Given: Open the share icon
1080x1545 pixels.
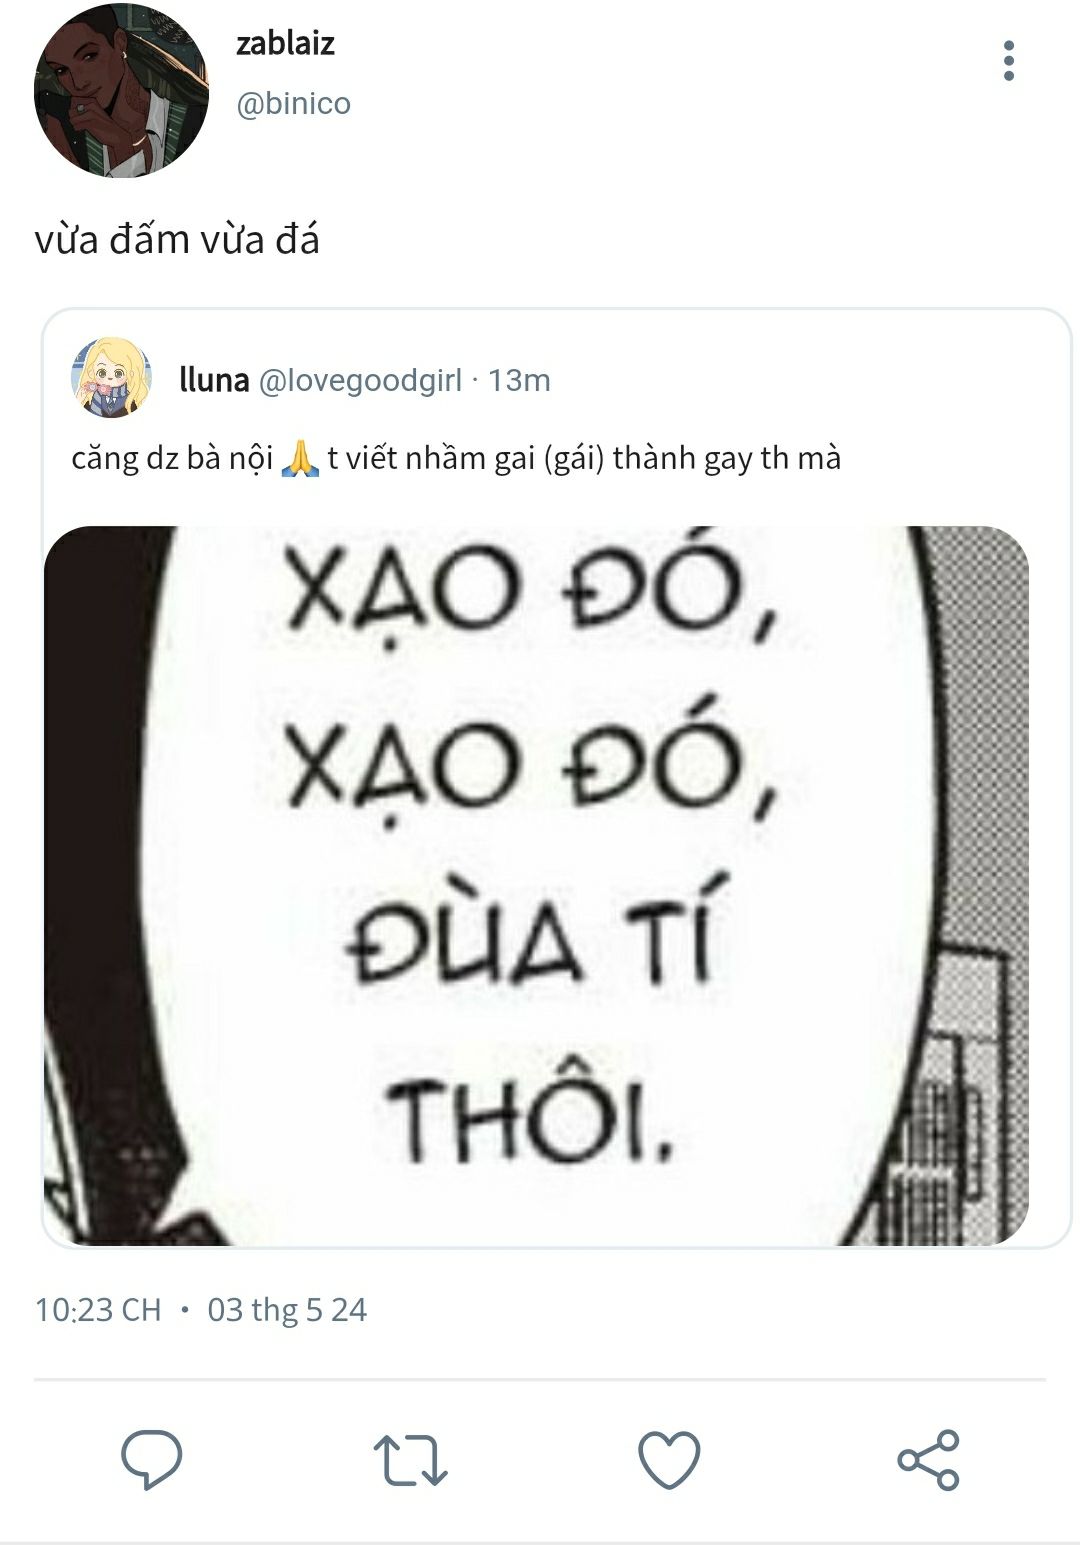Looking at the screenshot, I should coord(928,1460).
